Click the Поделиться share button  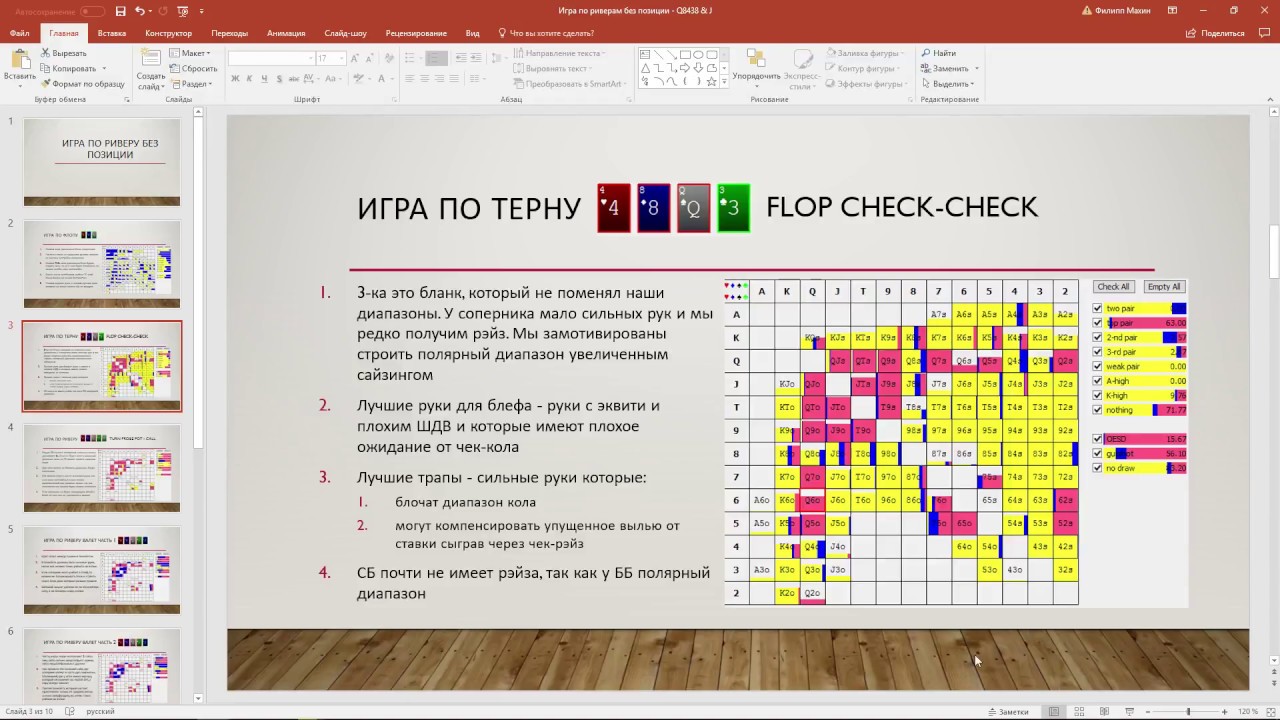1215,33
